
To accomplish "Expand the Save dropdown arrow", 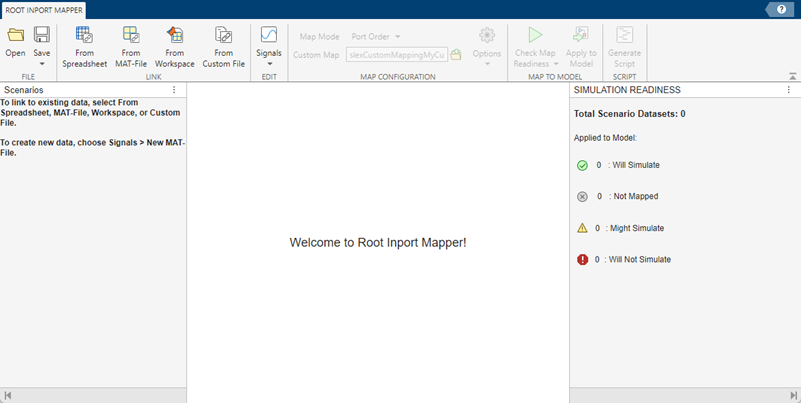I will [42, 64].
